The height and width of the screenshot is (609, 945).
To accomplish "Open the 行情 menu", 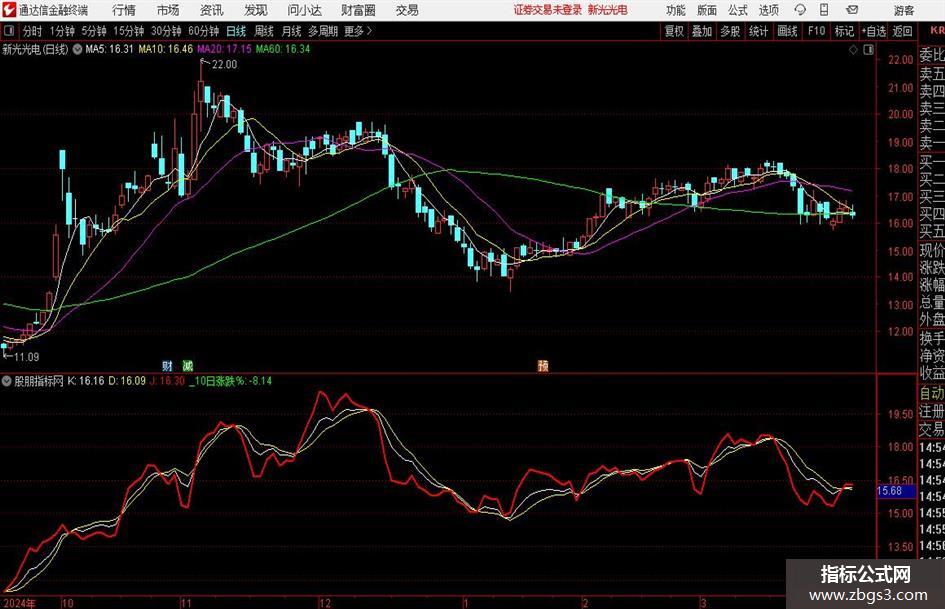I will coord(124,10).
